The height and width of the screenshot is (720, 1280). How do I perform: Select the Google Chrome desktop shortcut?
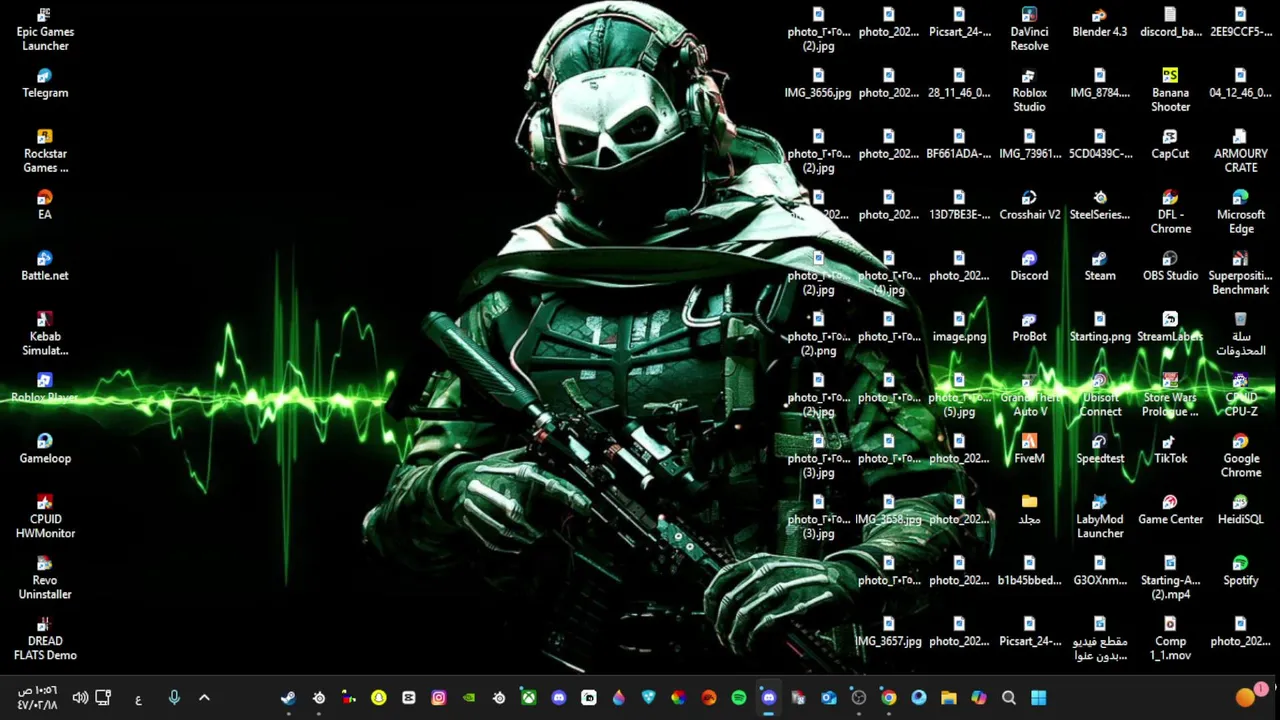[1240, 457]
